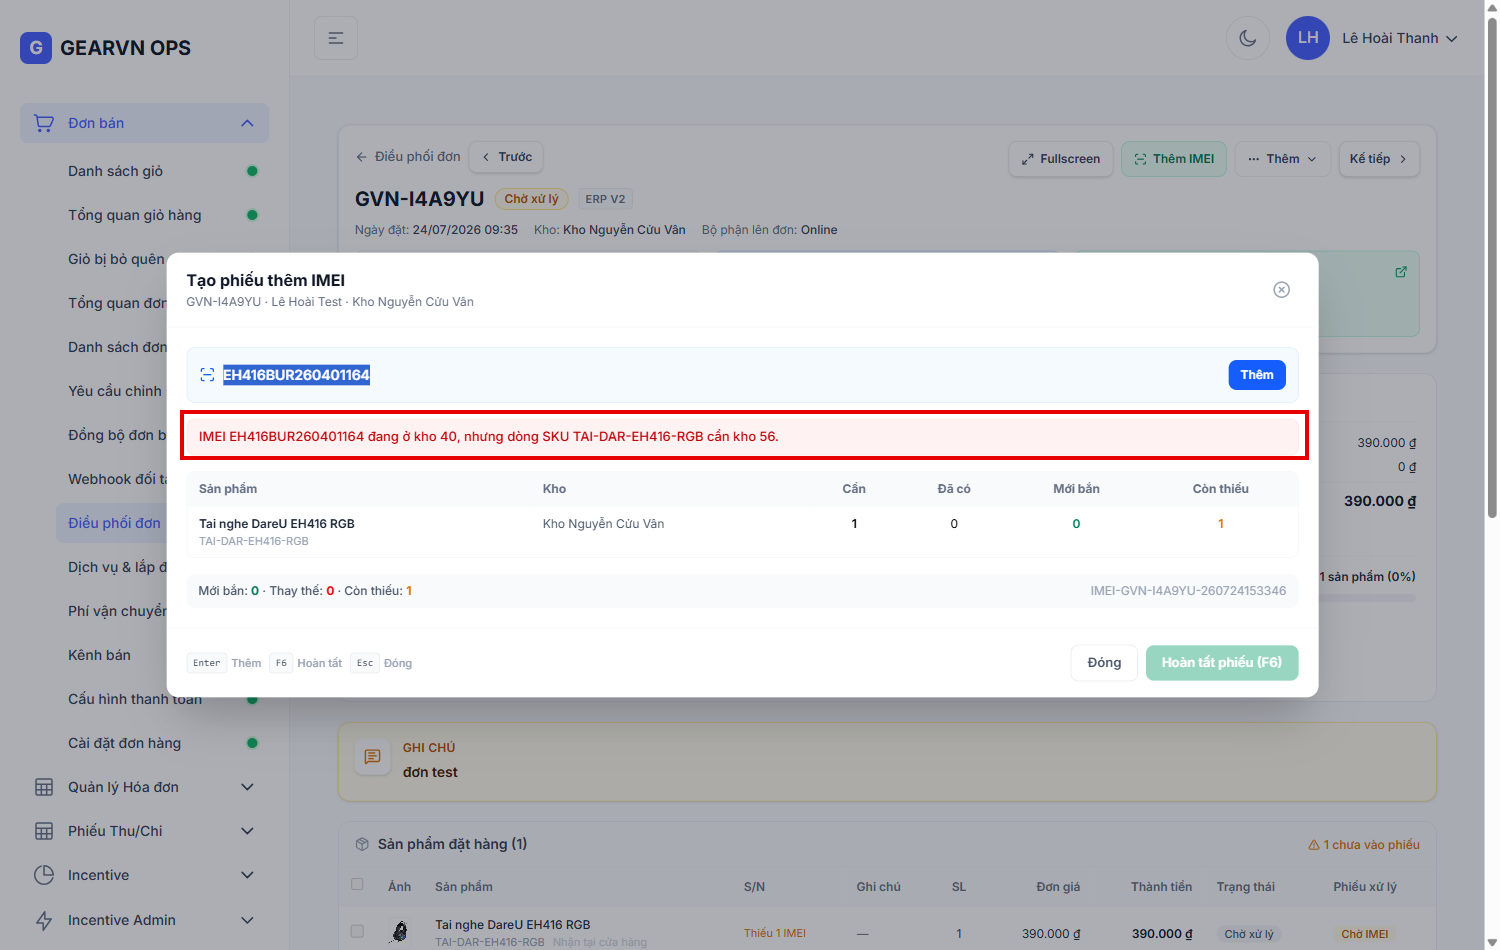Screen dimensions: 1500x950
Task: Open the external link icon in green card
Action: (x=1401, y=272)
